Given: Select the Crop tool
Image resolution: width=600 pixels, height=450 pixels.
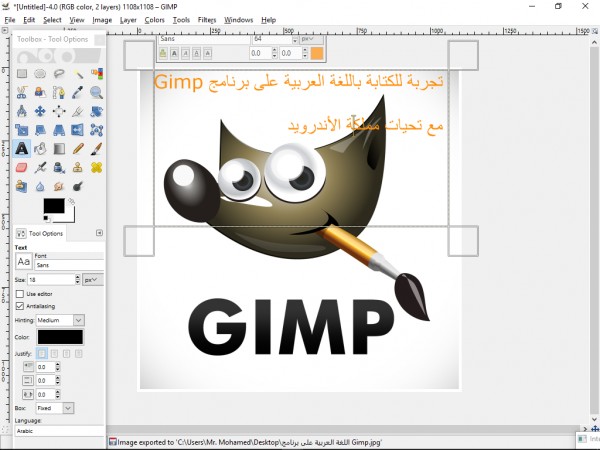Looking at the screenshot, I should point(78,111).
